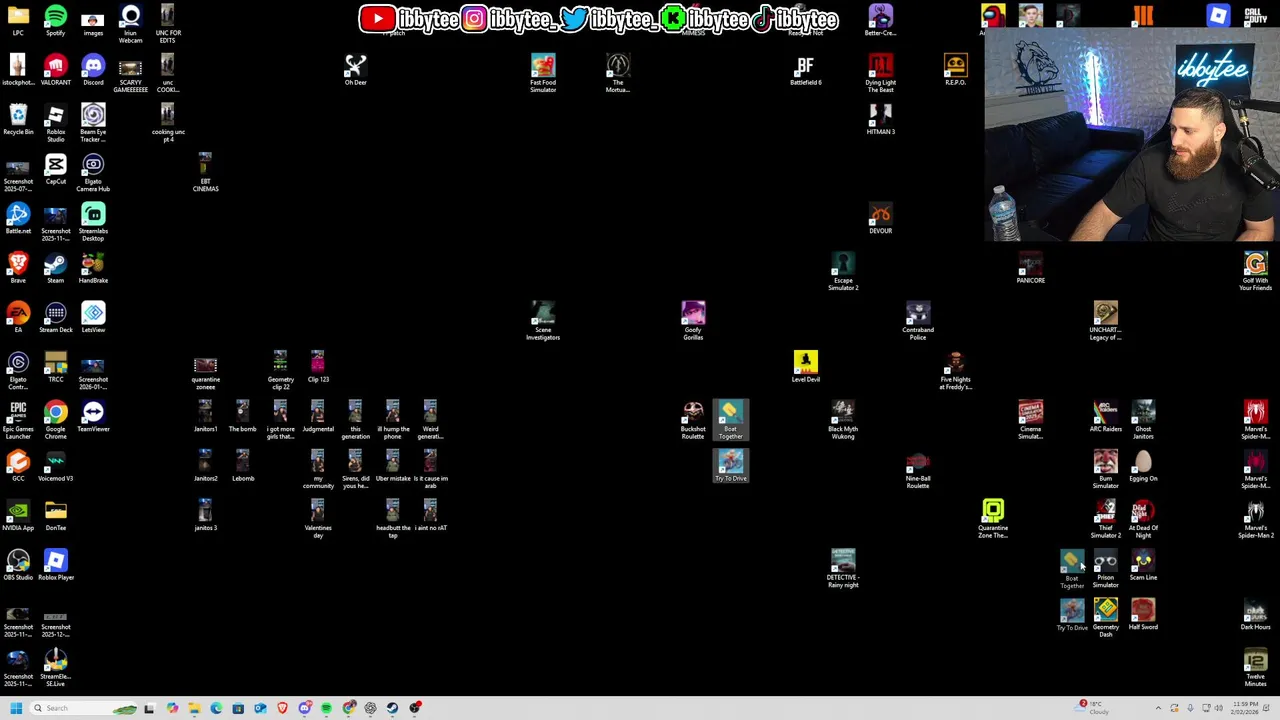Viewport: 1280px width, 720px height.
Task: Open the Prison Simulator shortcut
Action: [1105, 569]
